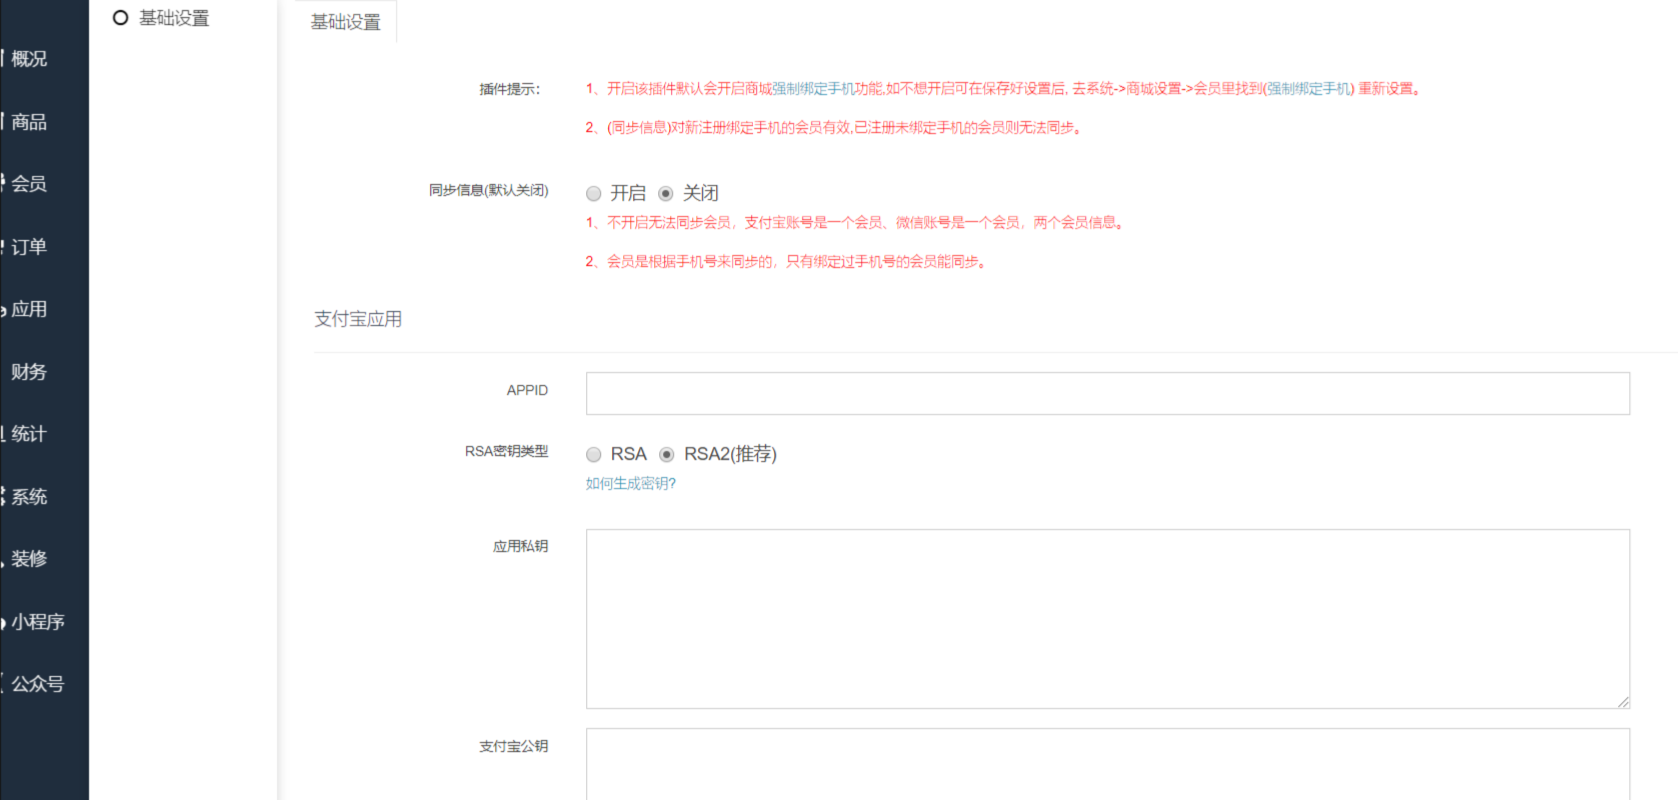Select 关闭 radio for sync info

tap(666, 194)
